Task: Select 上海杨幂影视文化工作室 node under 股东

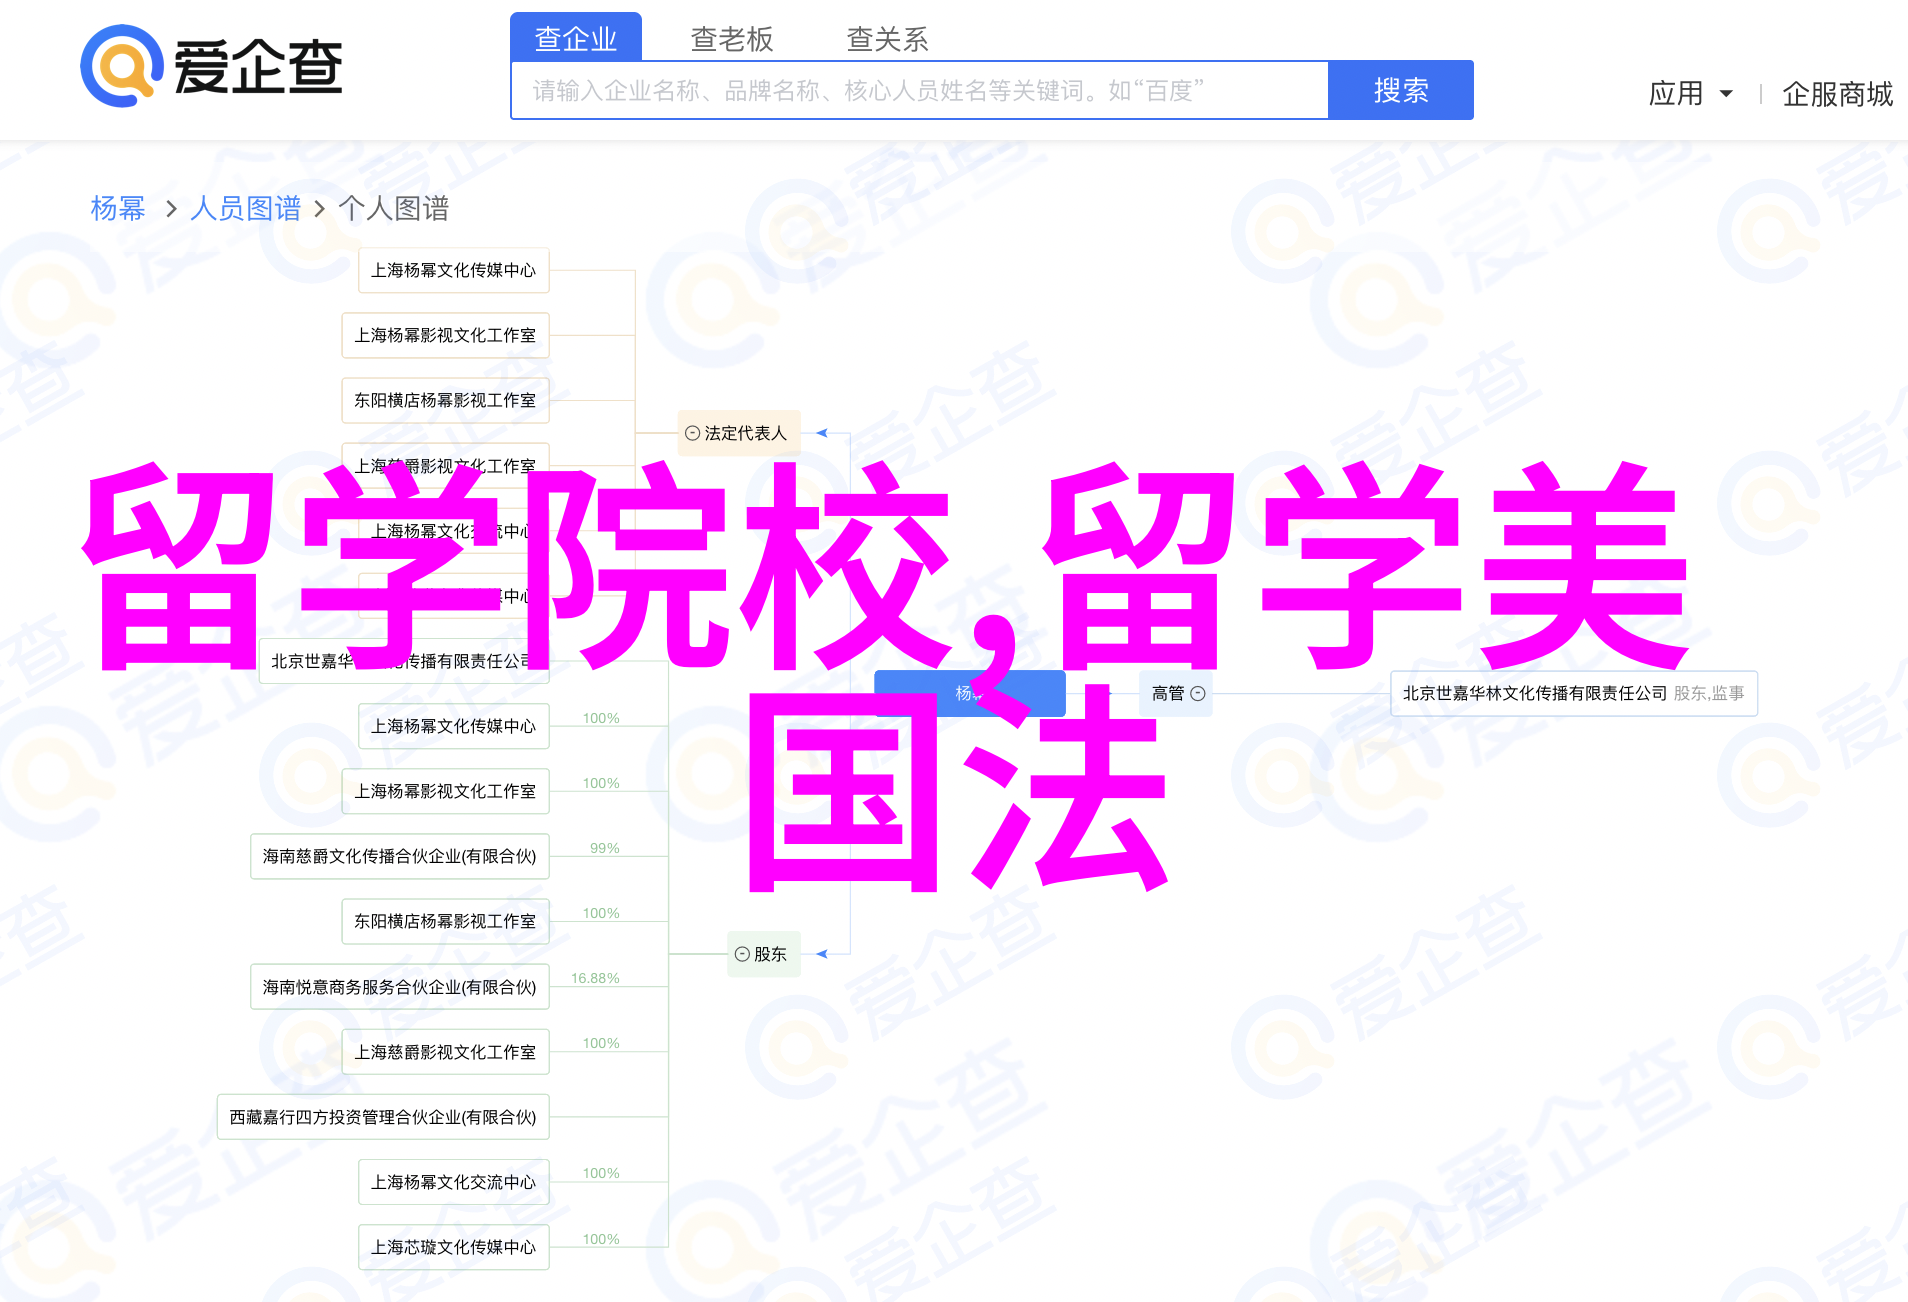Action: pos(446,791)
